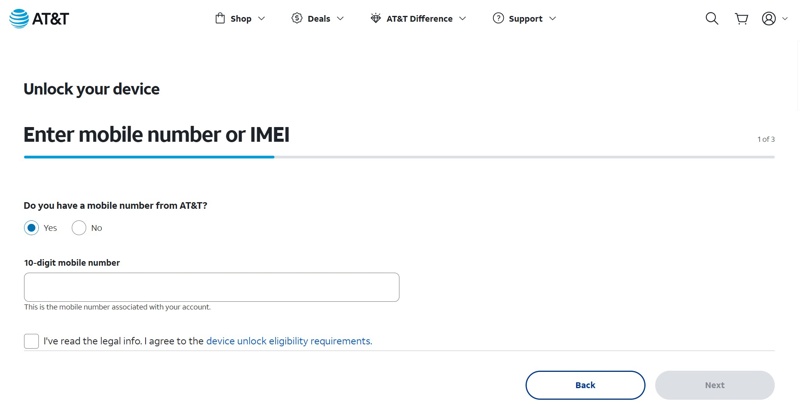Click the step progress bar

point(399,157)
